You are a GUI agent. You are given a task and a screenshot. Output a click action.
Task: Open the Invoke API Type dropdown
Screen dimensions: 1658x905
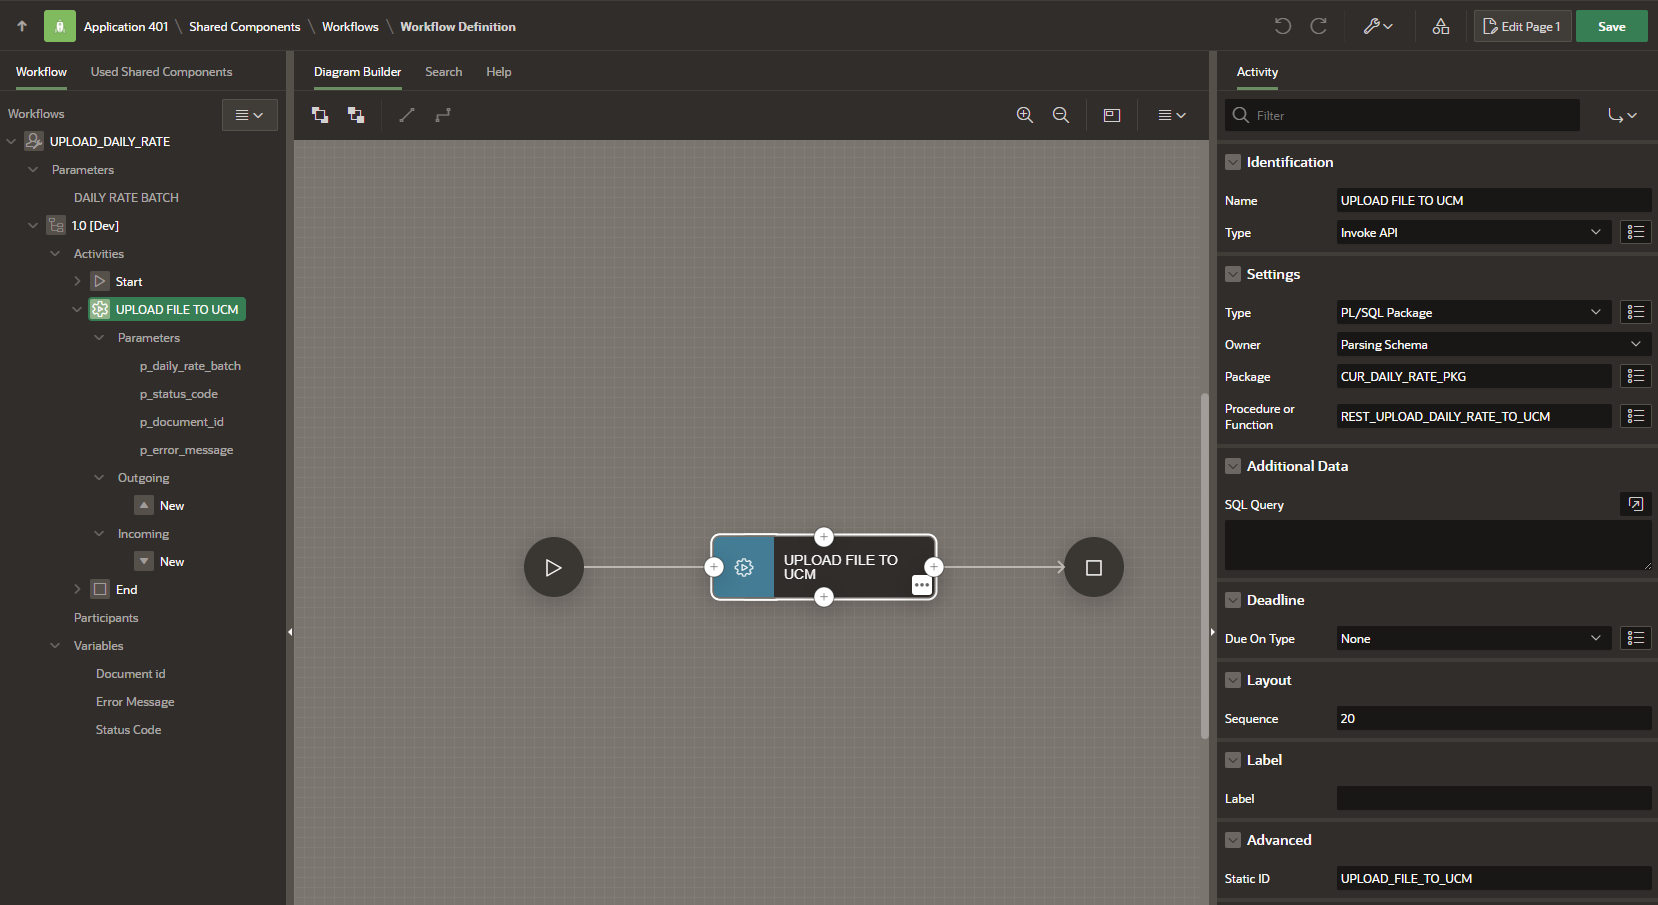[x=1472, y=232]
